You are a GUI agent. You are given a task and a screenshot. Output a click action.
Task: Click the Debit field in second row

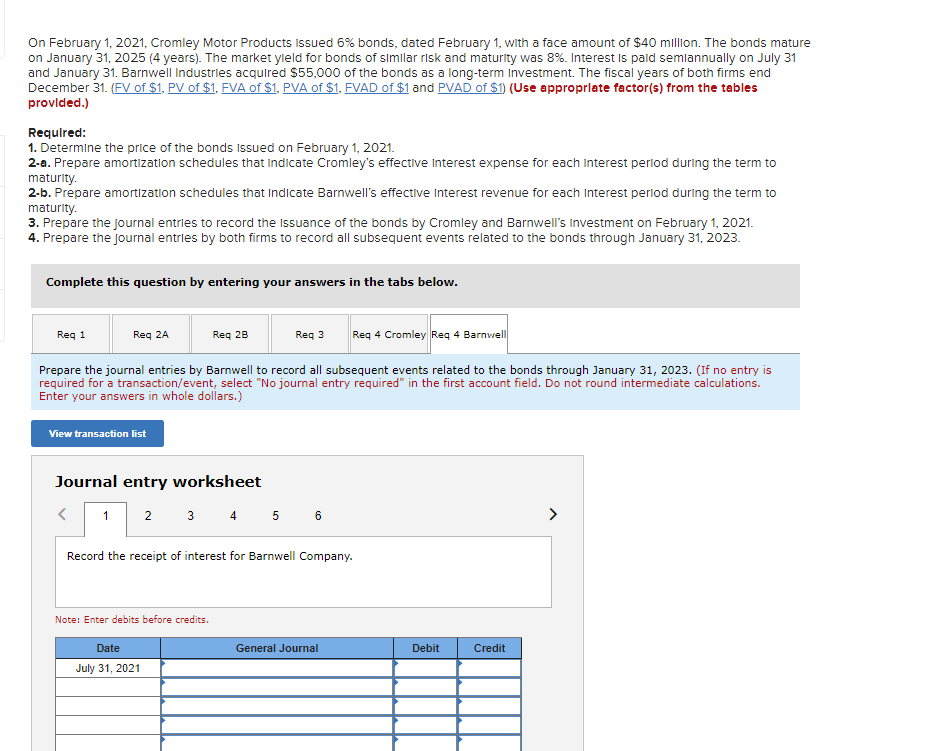426,687
